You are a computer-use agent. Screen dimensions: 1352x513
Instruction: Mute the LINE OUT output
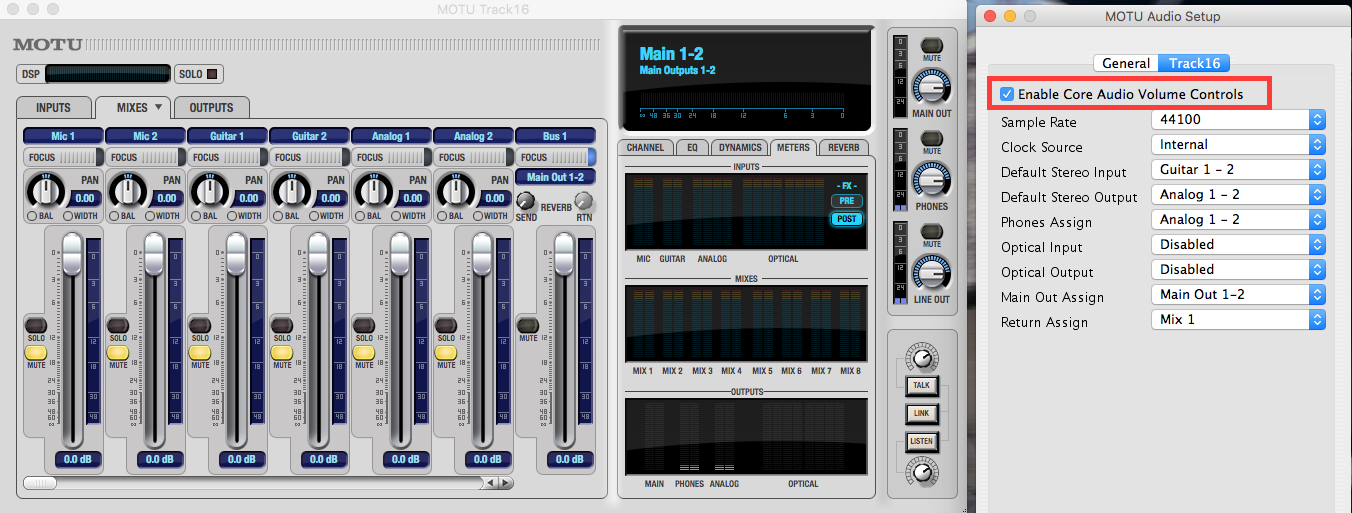(x=932, y=232)
